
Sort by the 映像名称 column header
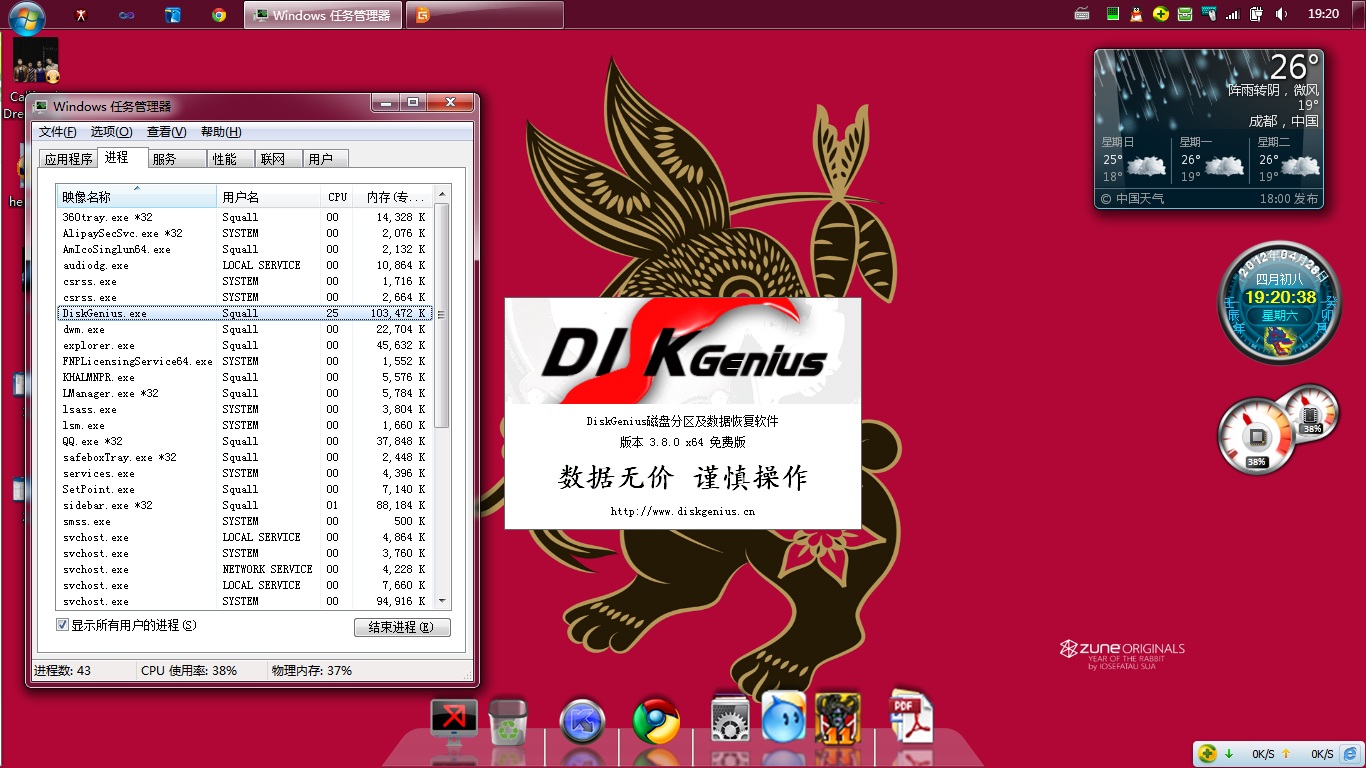[136, 197]
